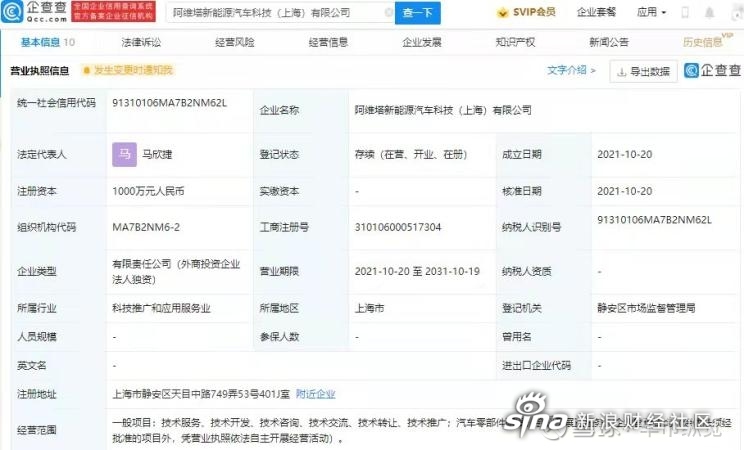Select 有限责任公司 enterprise type text
This screenshot has height=450, width=744.
click(x=176, y=272)
